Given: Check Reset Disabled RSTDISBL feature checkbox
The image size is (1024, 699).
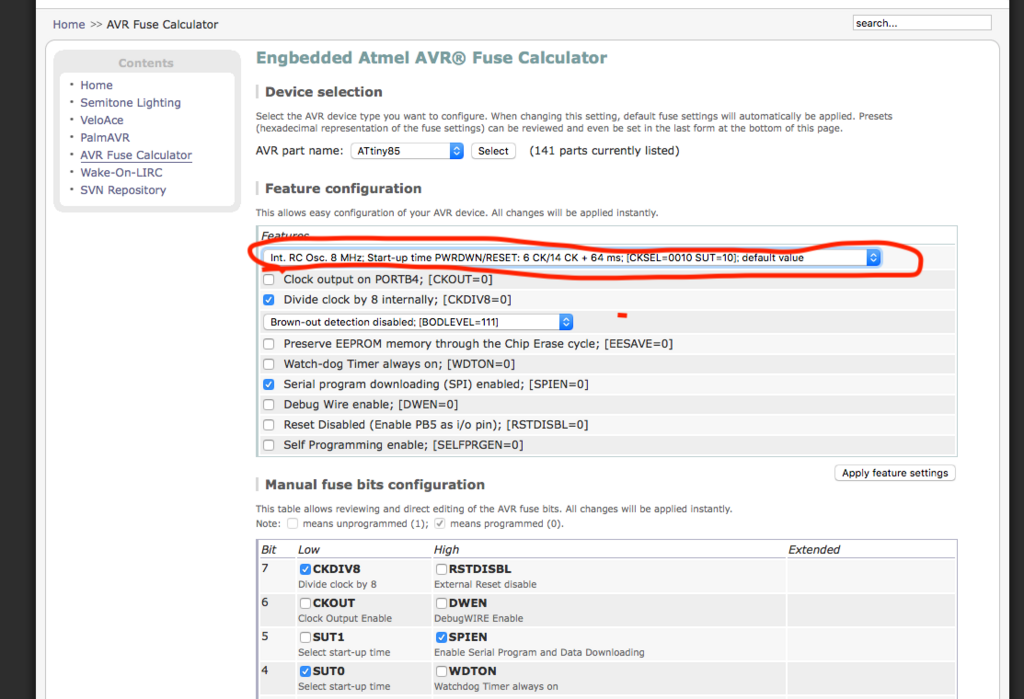Looking at the screenshot, I should (x=268, y=425).
